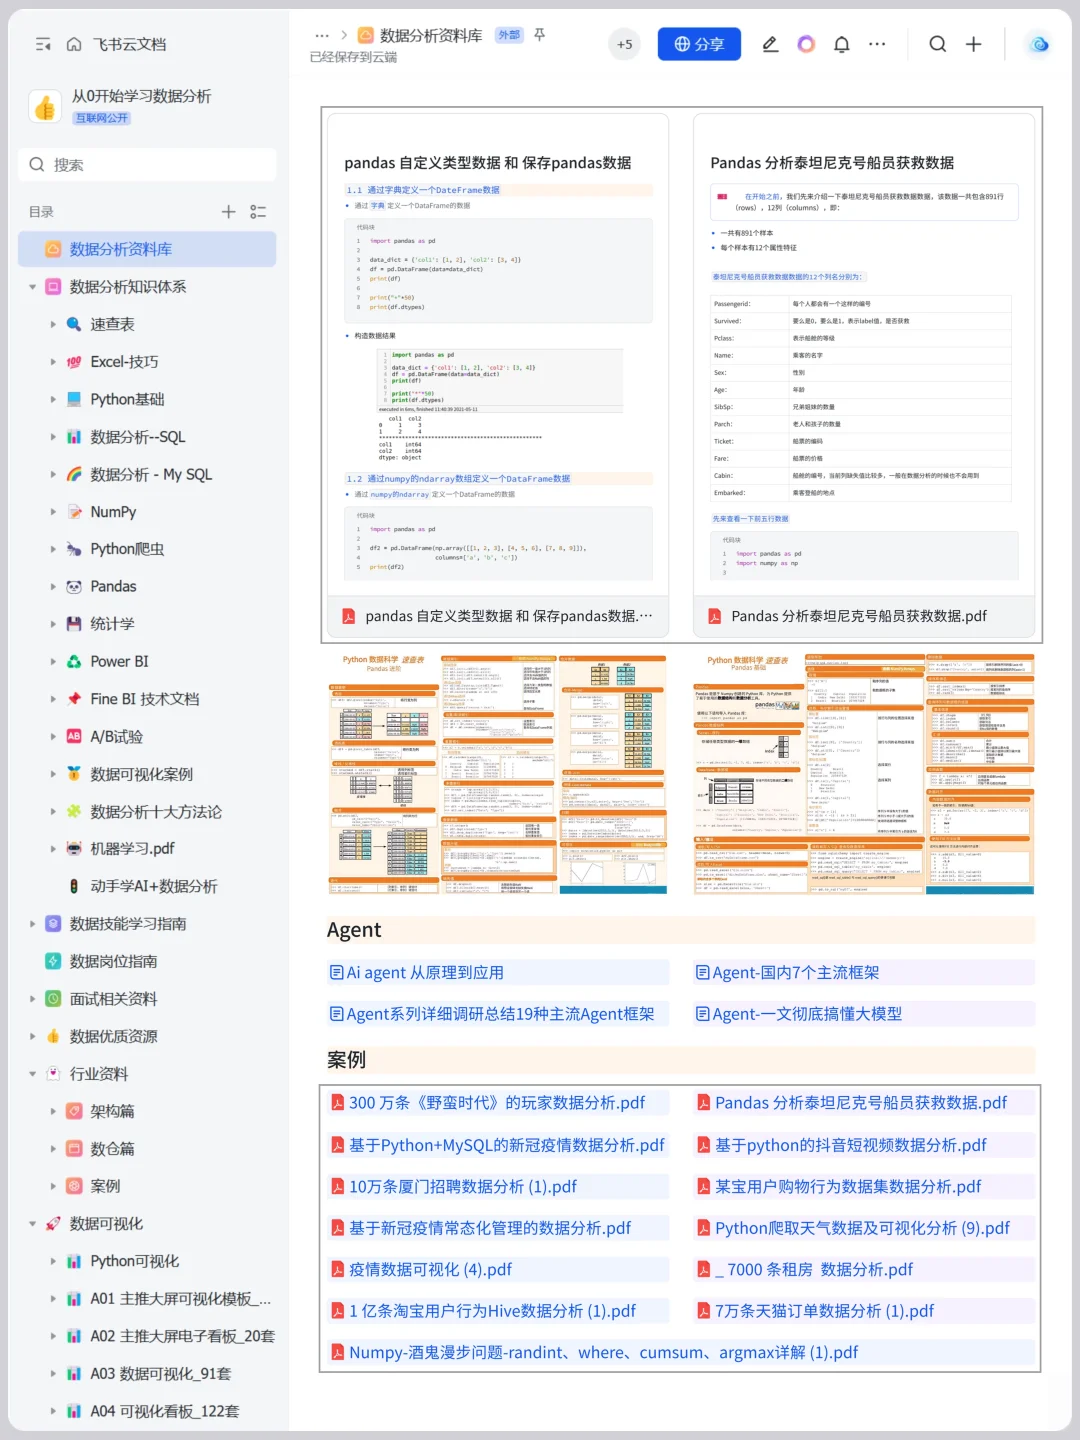The width and height of the screenshot is (1080, 1440).
Task: Open the edit mode pencil icon
Action: click(770, 44)
